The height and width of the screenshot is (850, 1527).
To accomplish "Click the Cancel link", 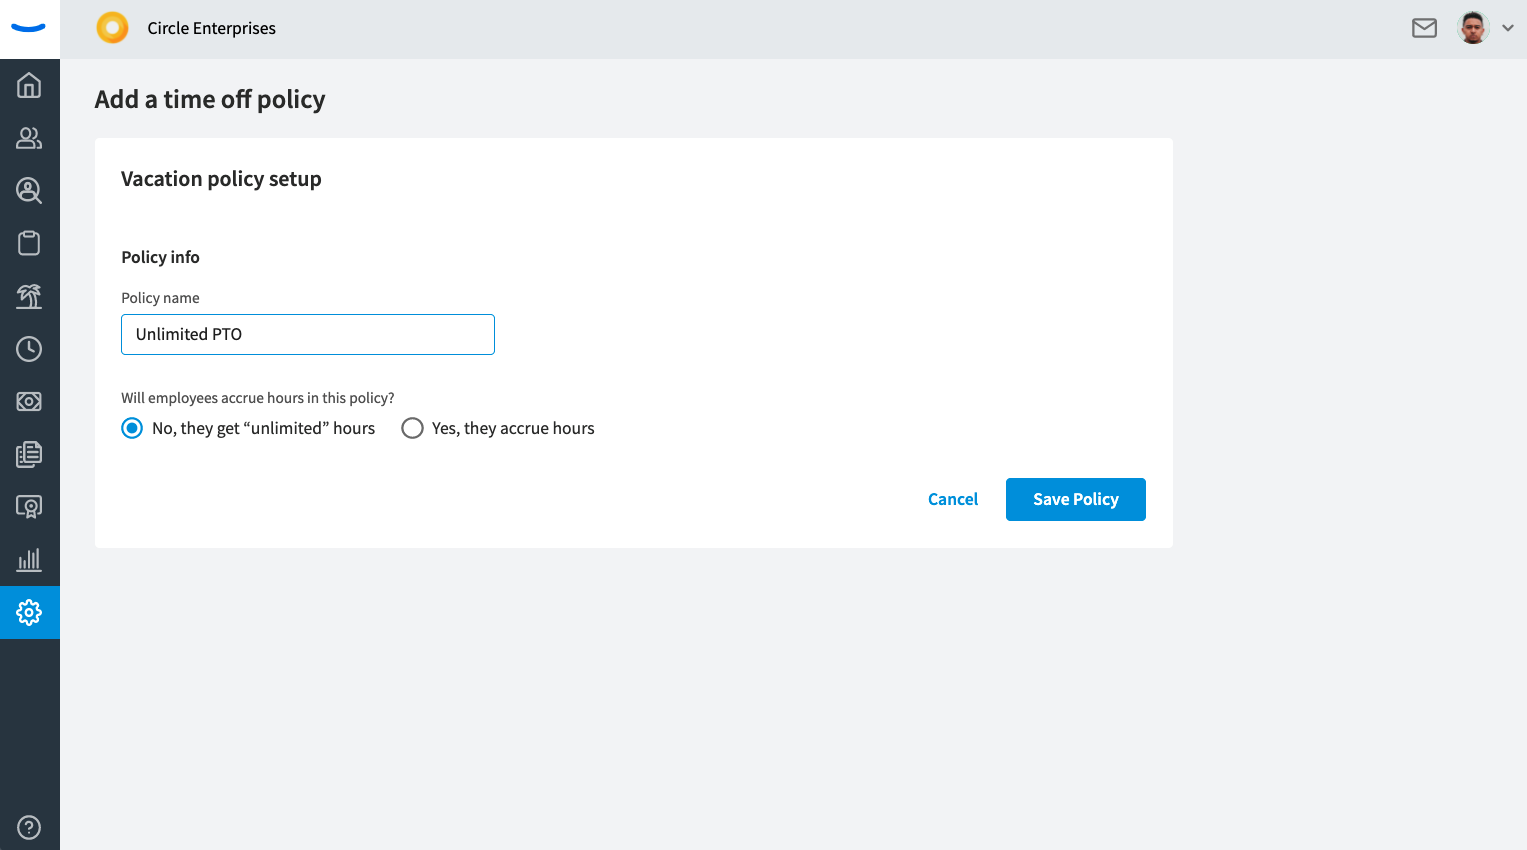I will [953, 499].
